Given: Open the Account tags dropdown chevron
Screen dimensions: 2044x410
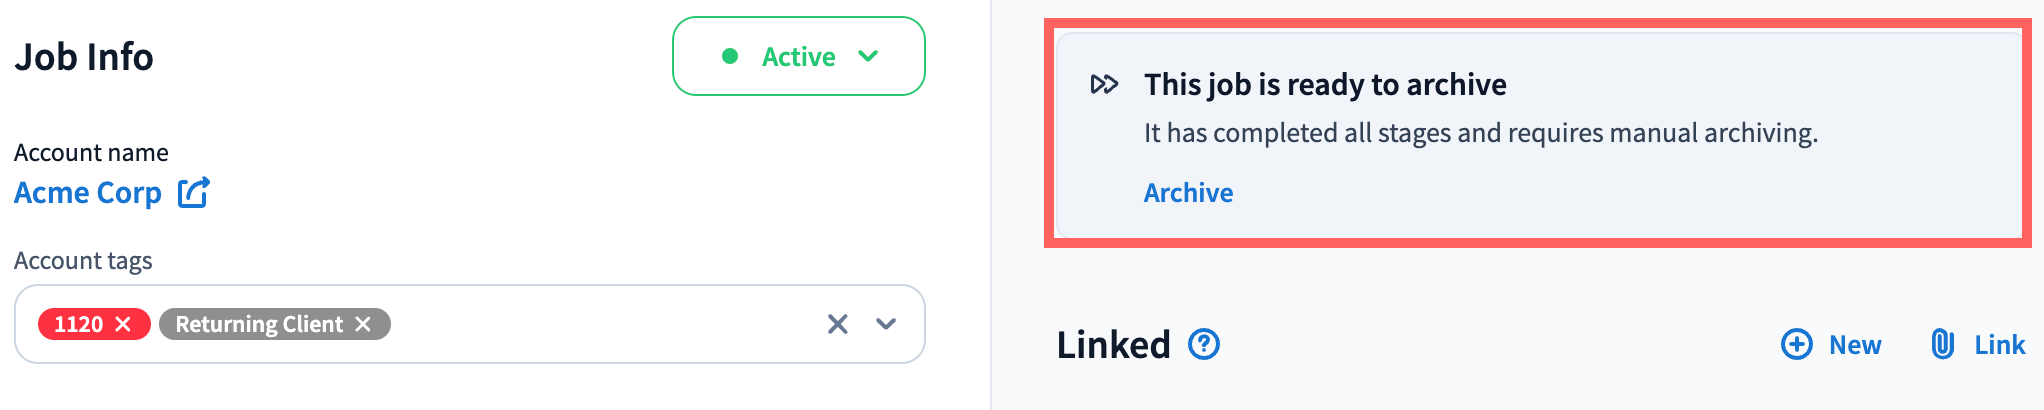Looking at the screenshot, I should click(886, 324).
